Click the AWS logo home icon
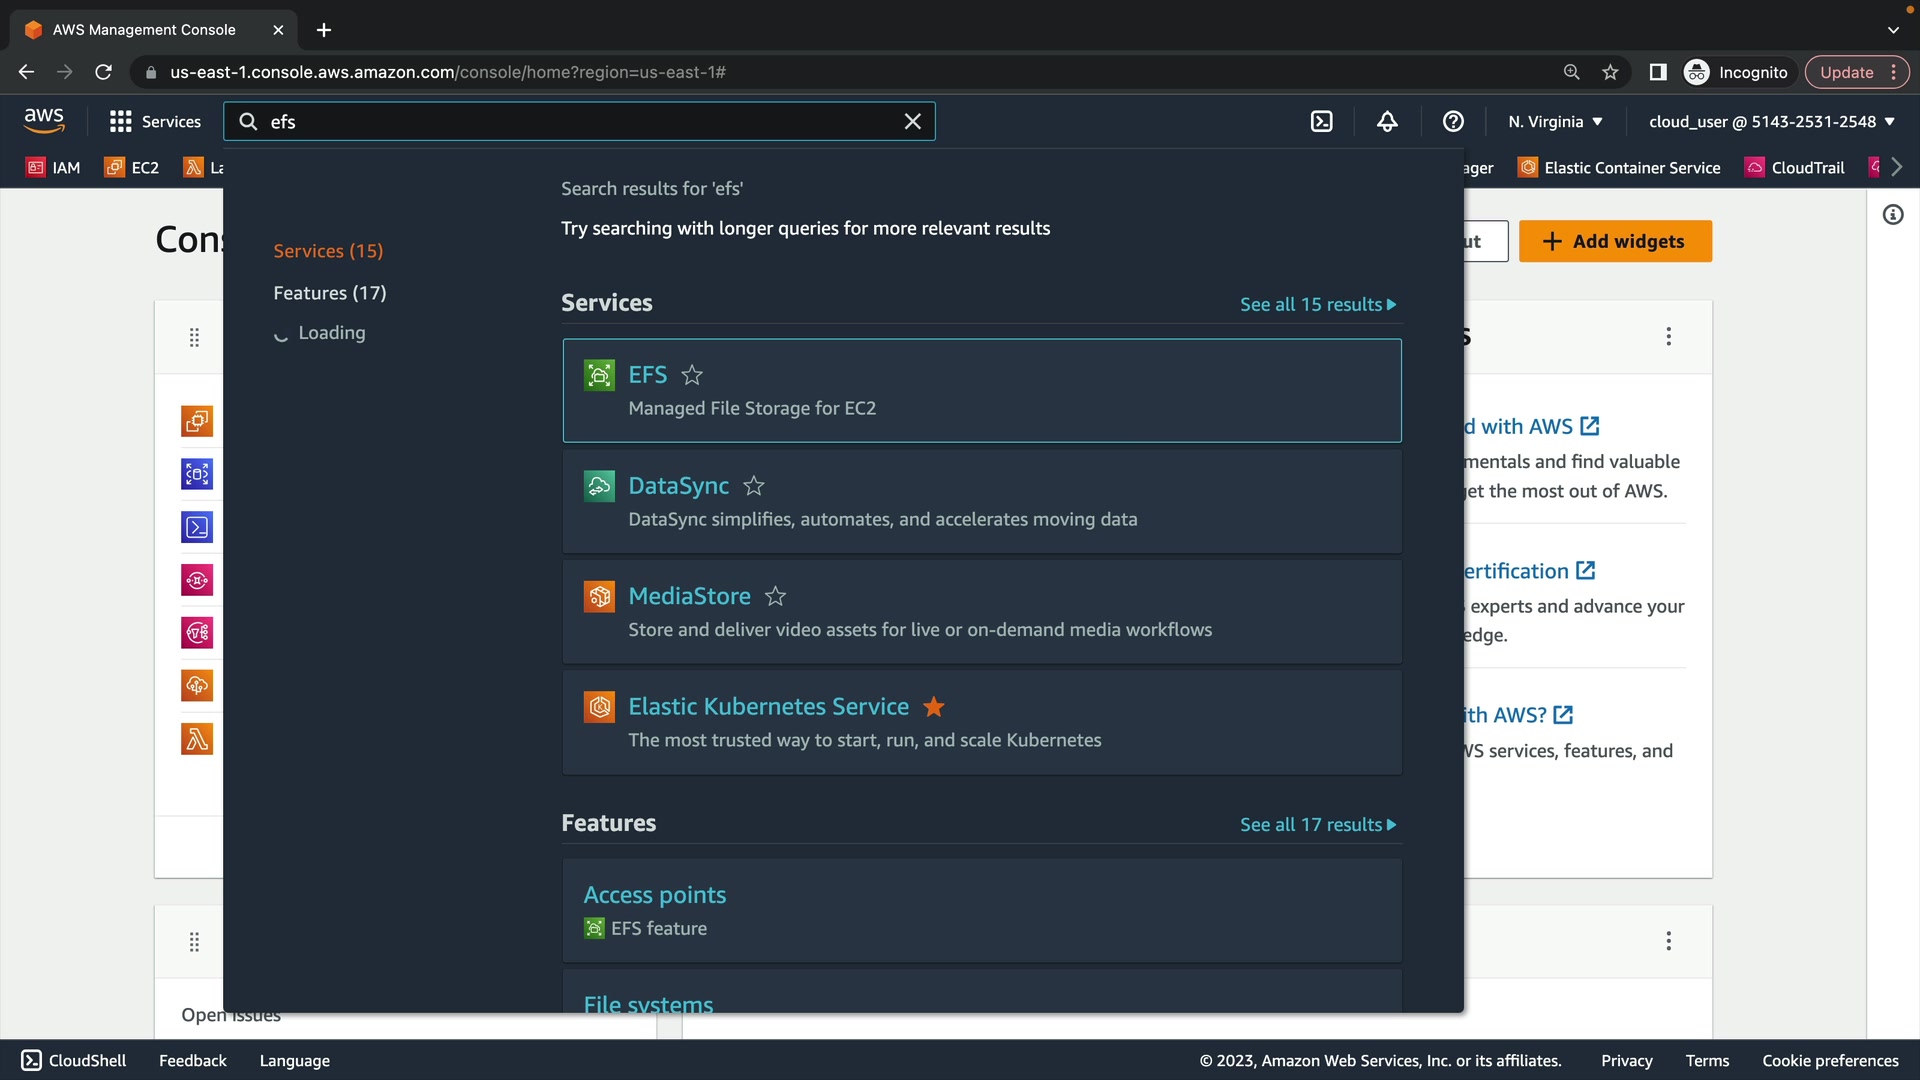Viewport: 1920px width, 1080px height. (x=44, y=120)
